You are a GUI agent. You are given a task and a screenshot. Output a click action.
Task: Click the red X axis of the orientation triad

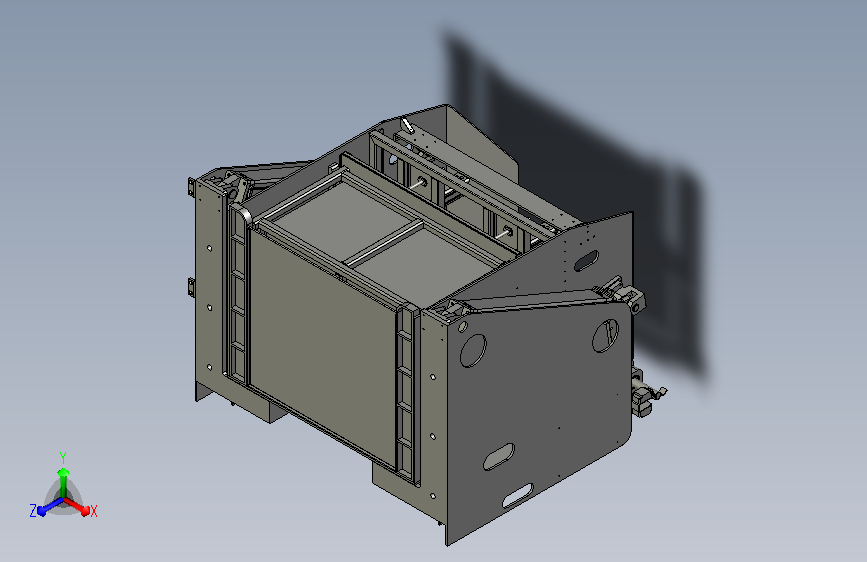(78, 506)
